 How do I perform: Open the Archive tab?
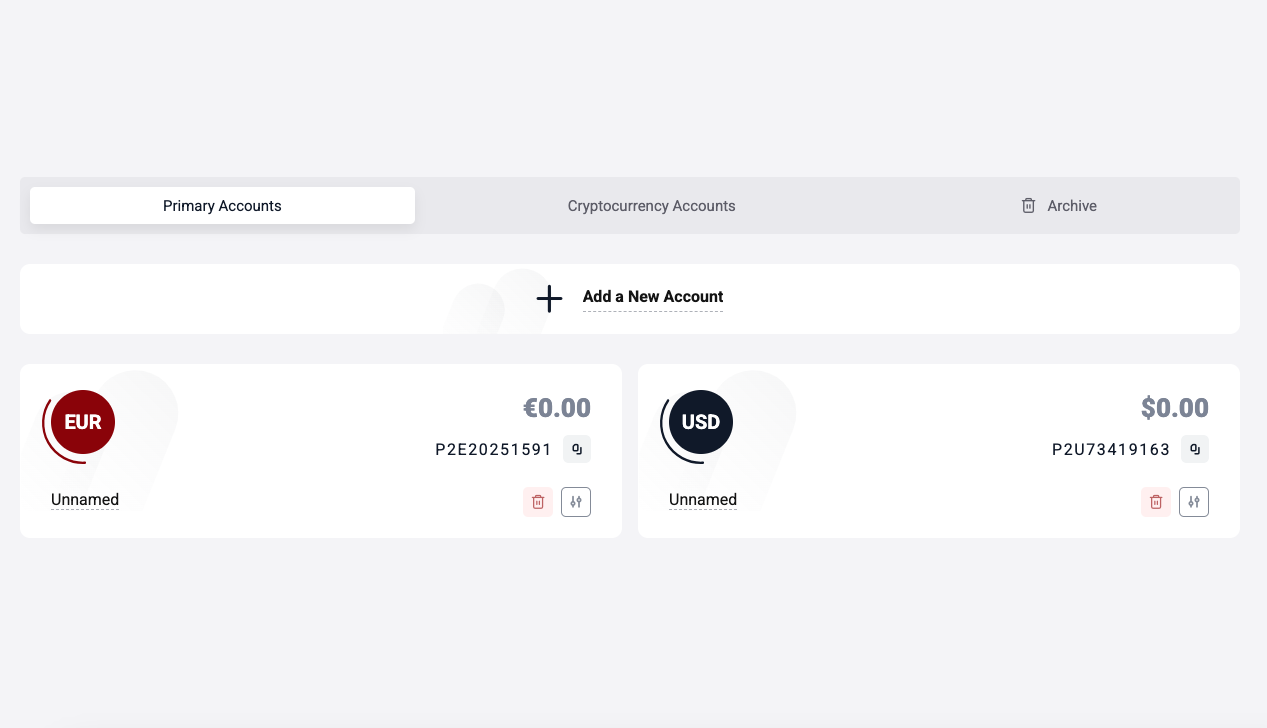[x=1059, y=205]
